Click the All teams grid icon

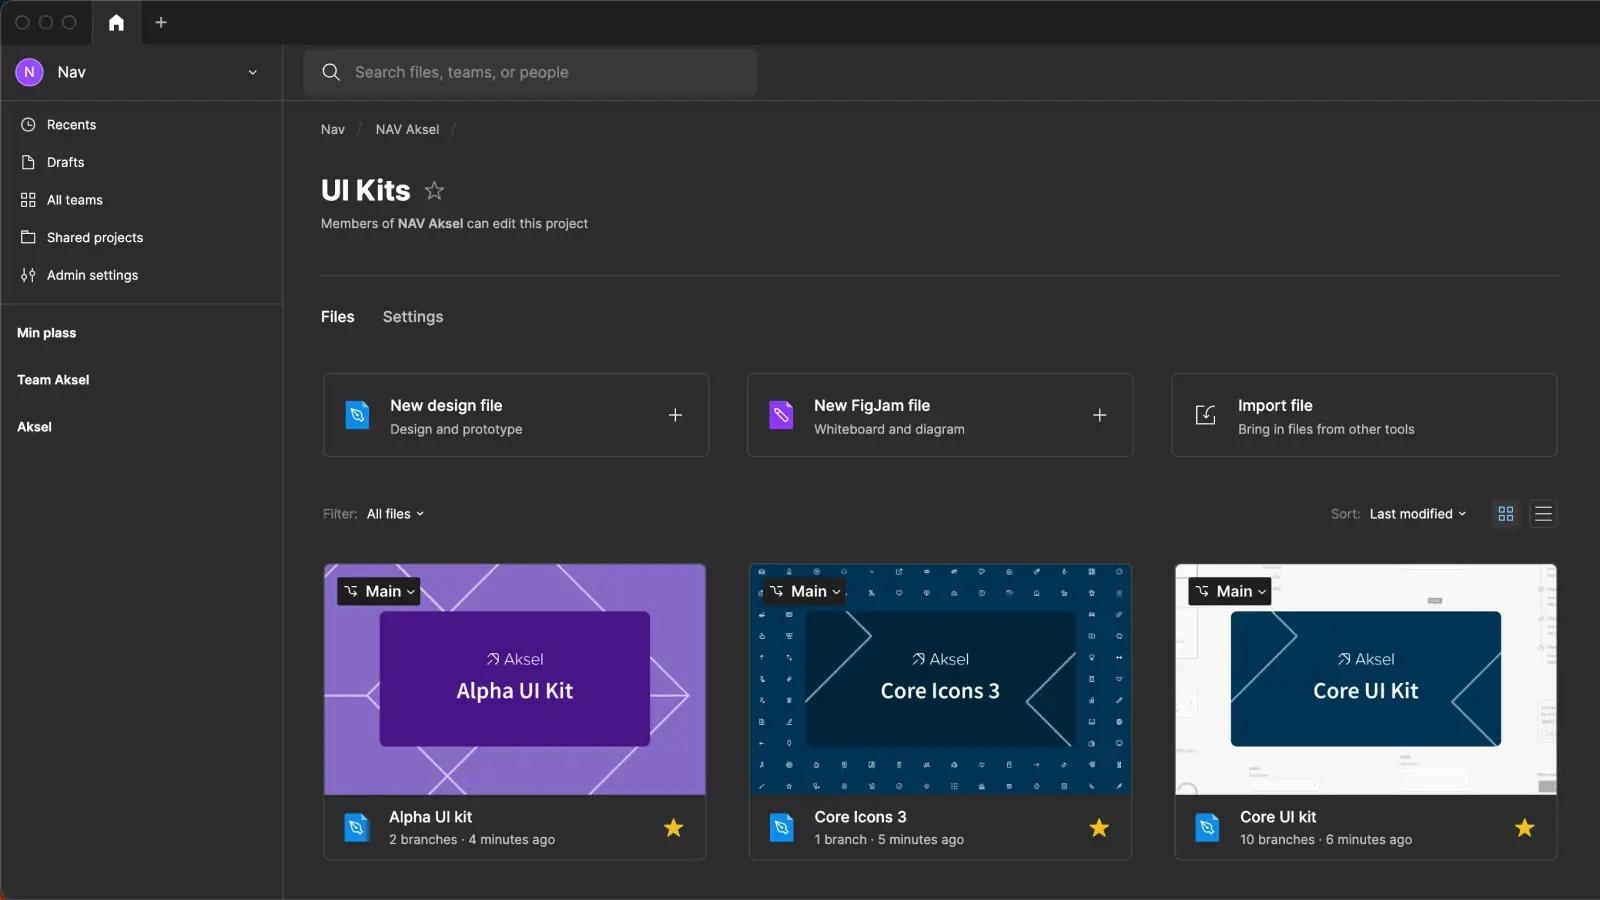28,200
